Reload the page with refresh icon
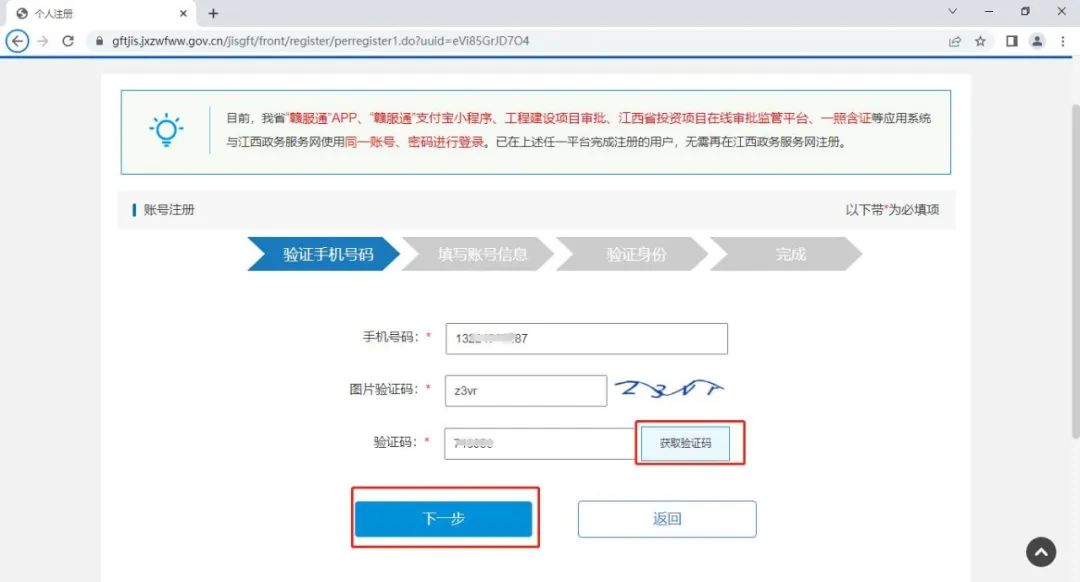 [x=68, y=41]
